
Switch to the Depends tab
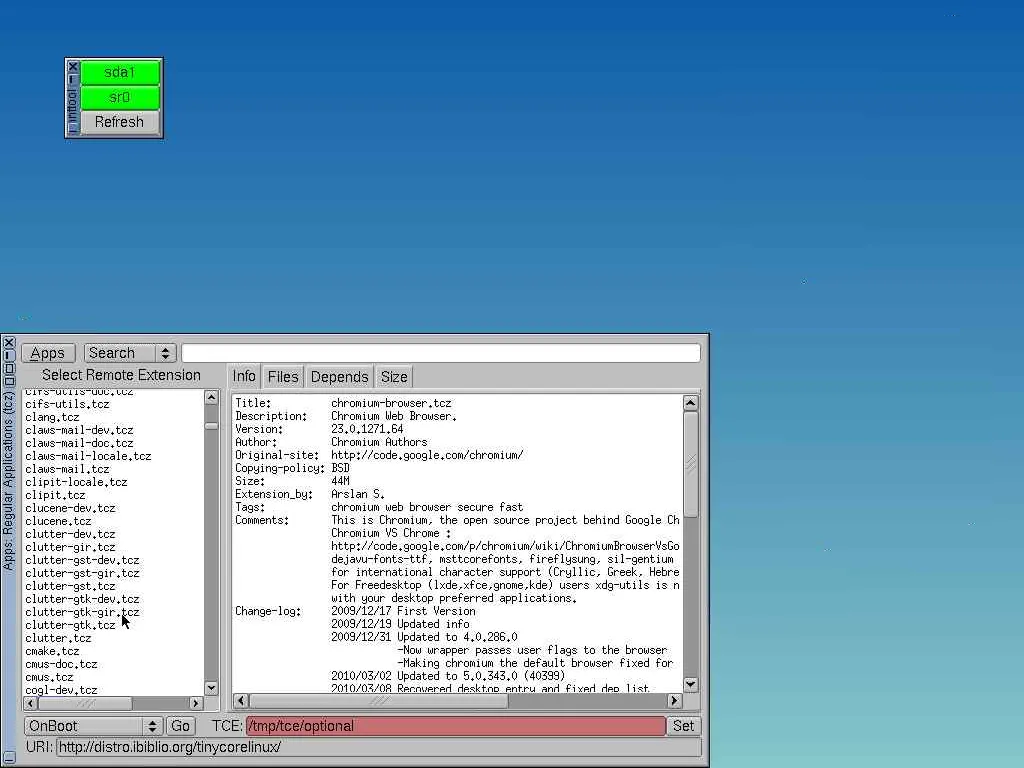click(340, 377)
